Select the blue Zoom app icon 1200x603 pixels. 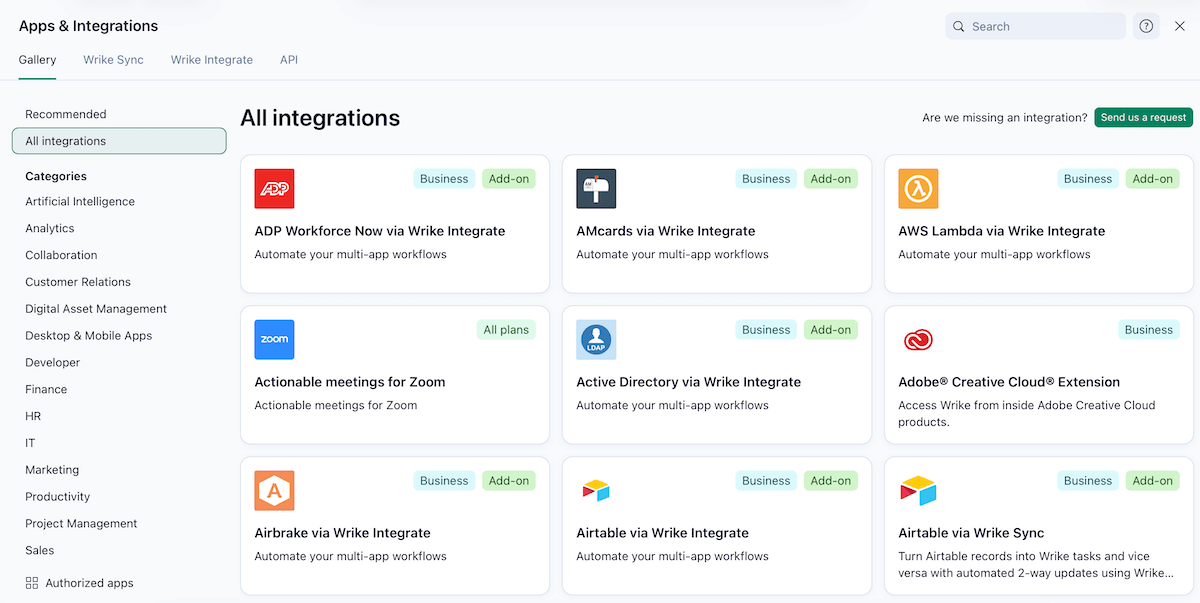pos(274,339)
